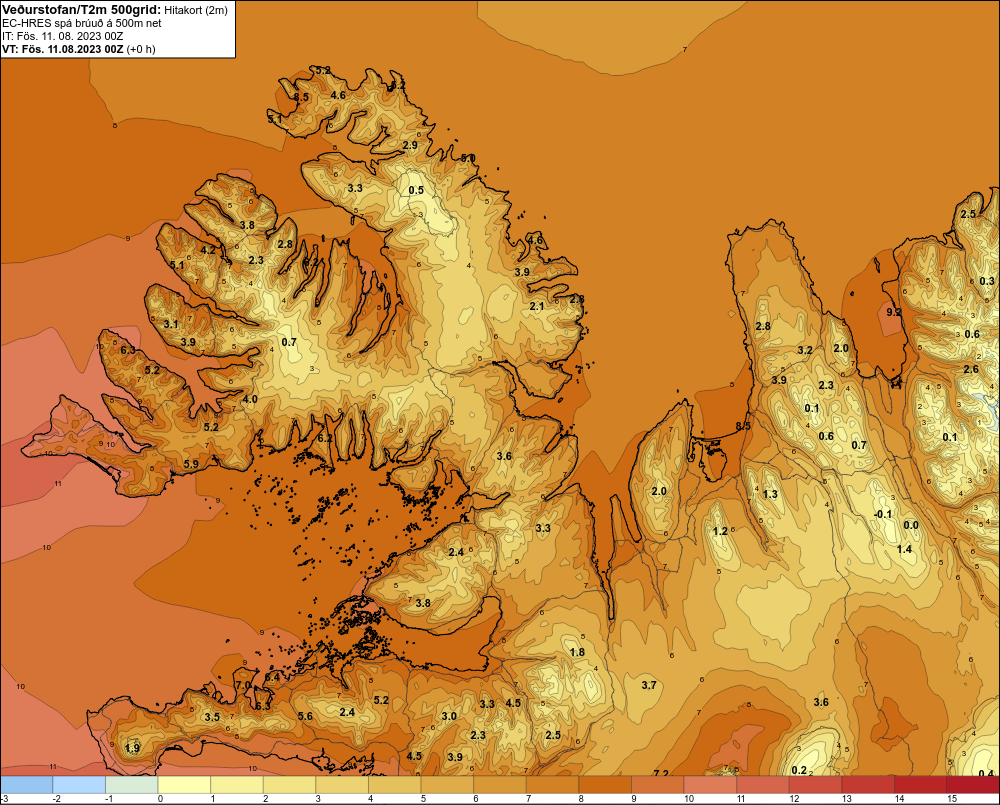The width and height of the screenshot is (1000, 805).
Task: Pick the legend color between -2 and -1
Action: [x=79, y=784]
